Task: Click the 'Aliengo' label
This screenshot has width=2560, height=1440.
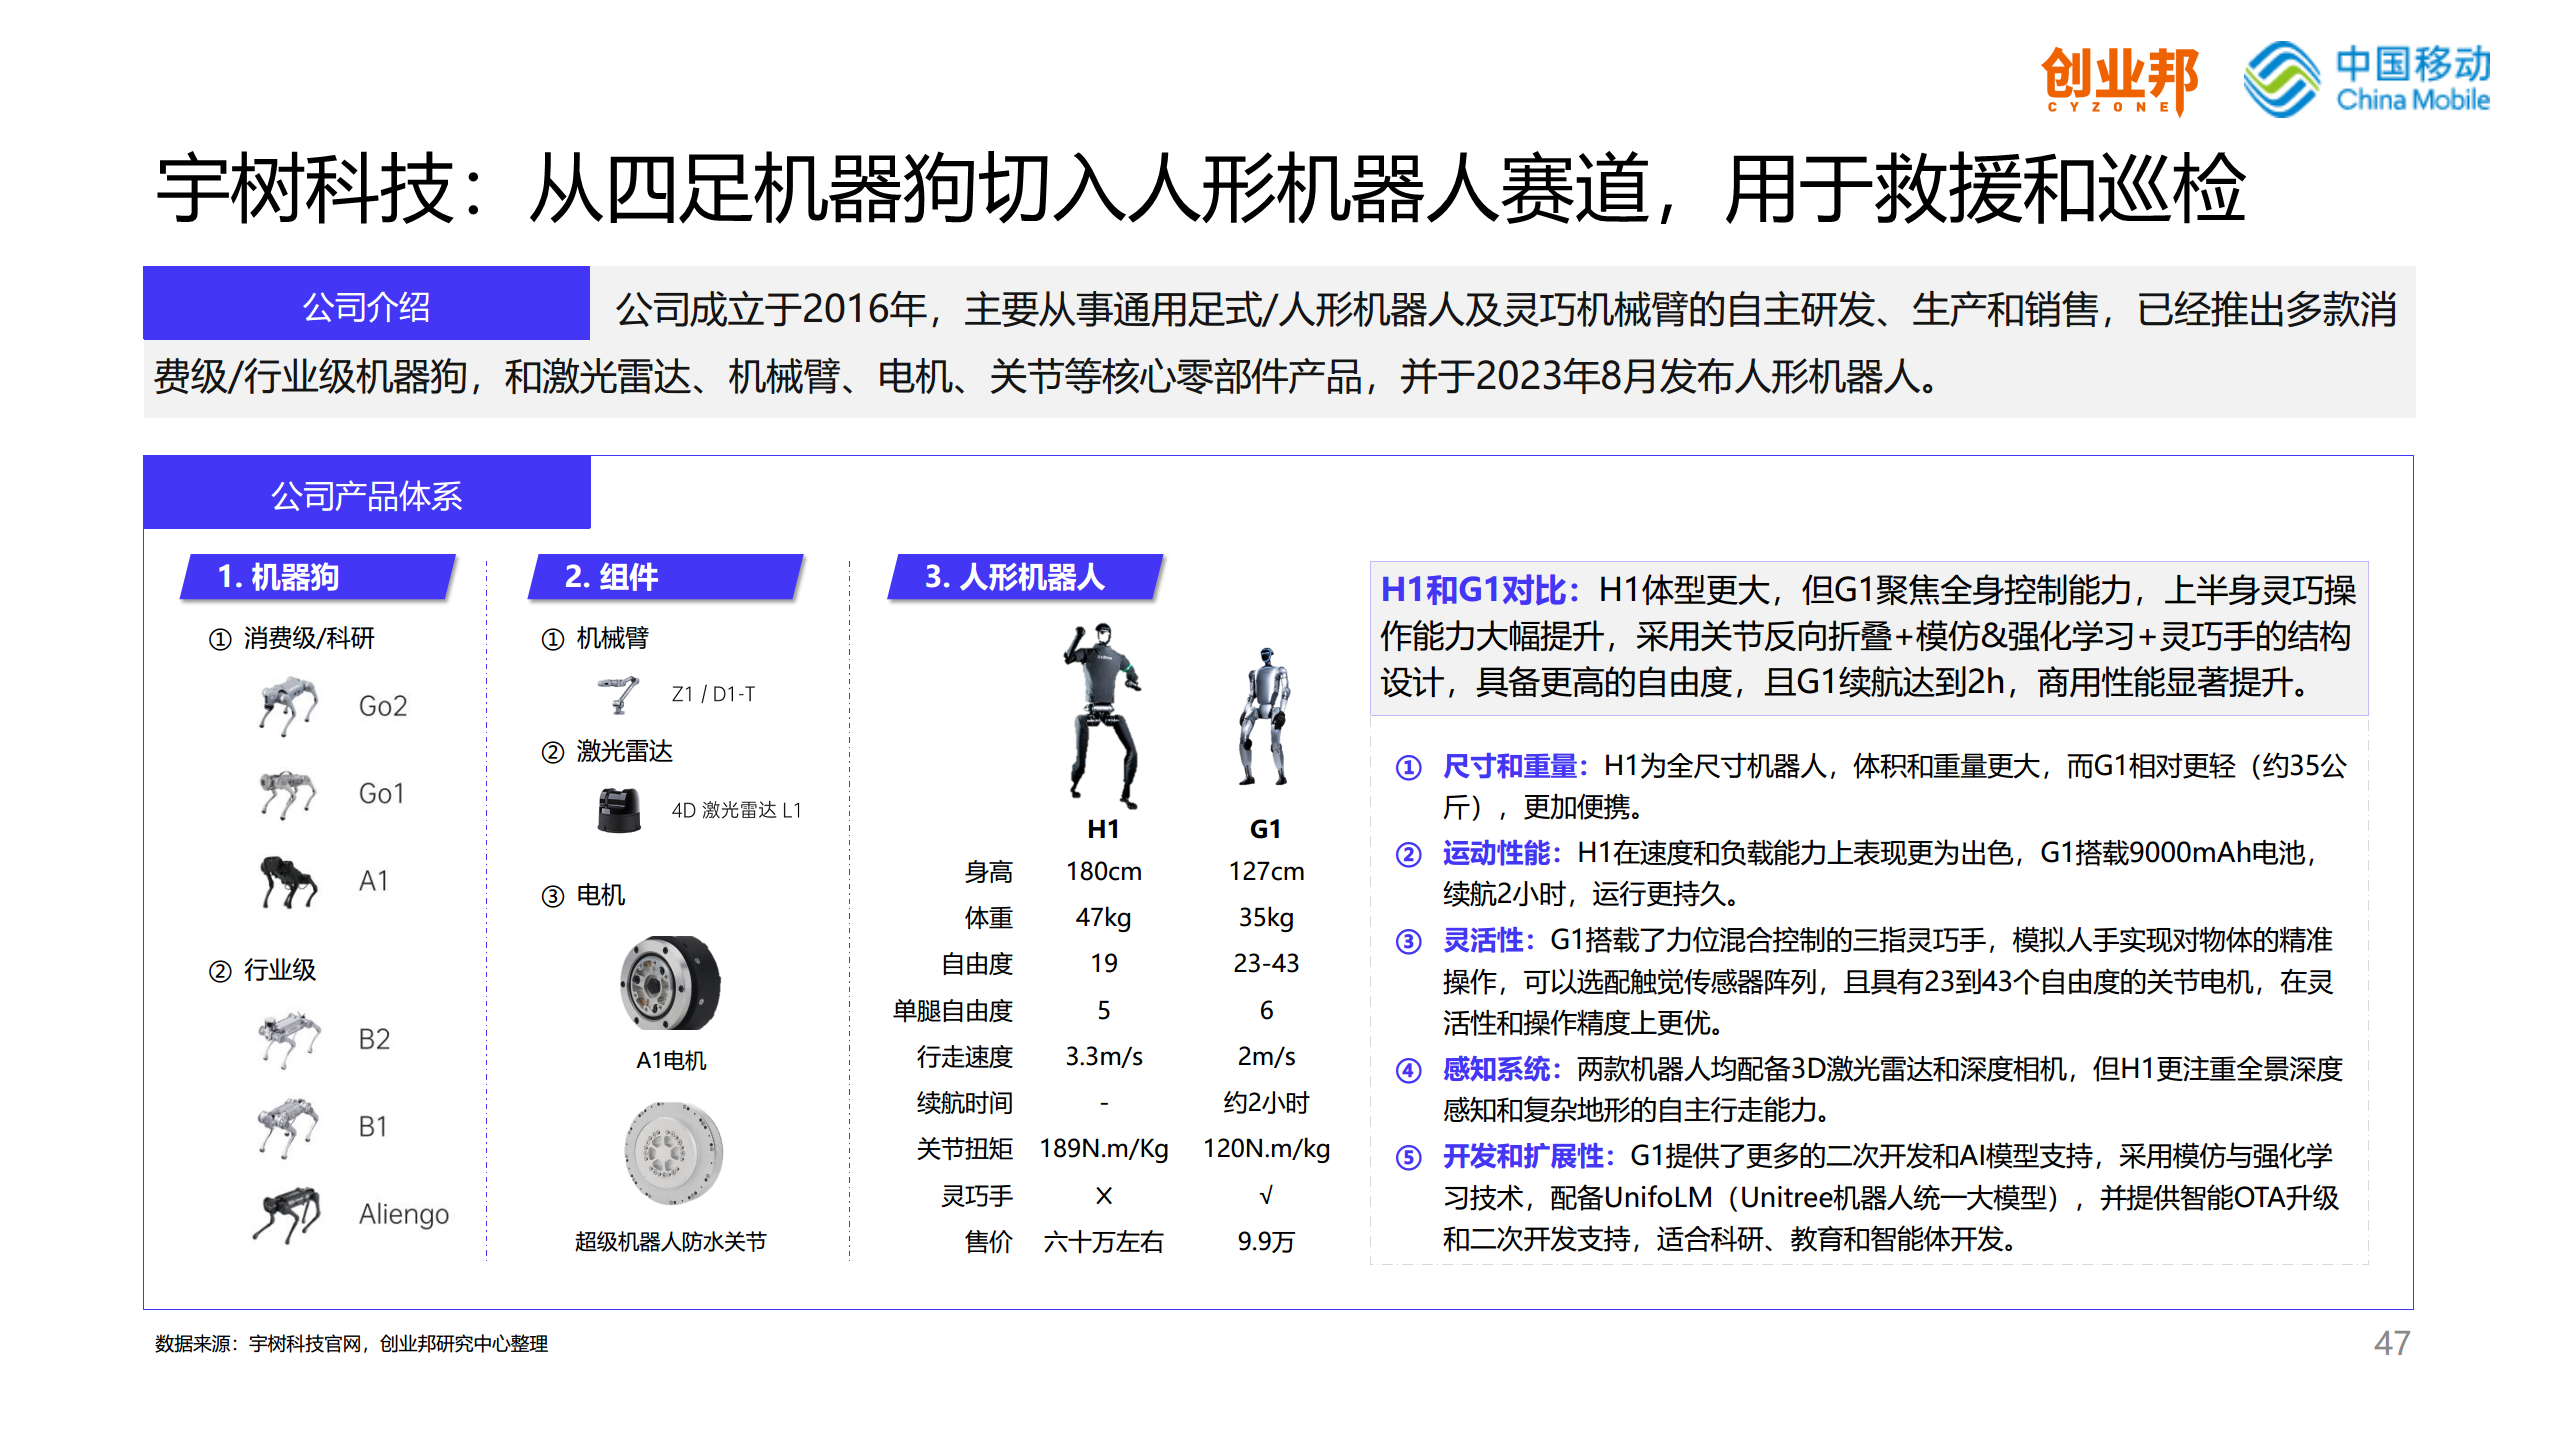Action: (404, 1214)
